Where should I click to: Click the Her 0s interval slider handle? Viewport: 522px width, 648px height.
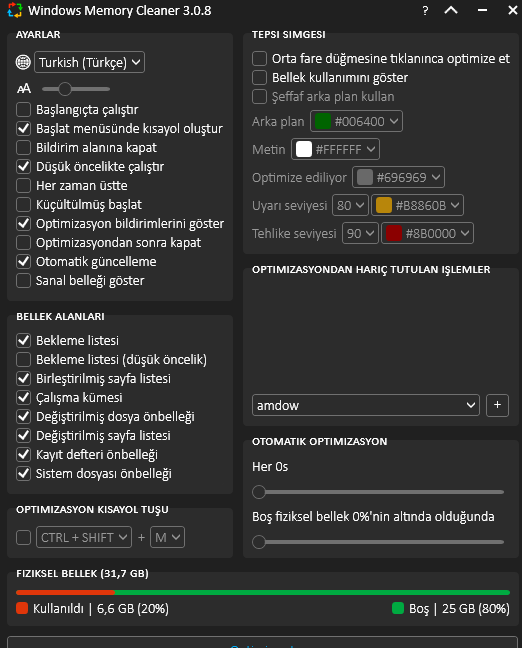pyautogui.click(x=259, y=492)
